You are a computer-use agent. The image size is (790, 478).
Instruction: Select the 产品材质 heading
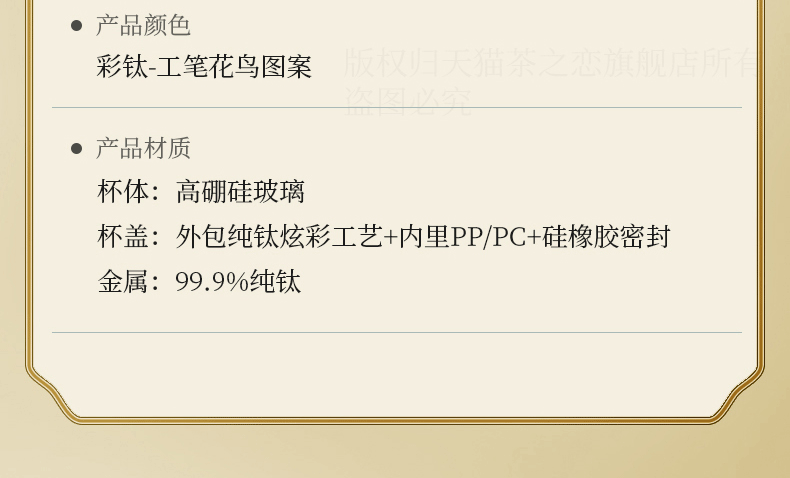pyautogui.click(x=143, y=148)
